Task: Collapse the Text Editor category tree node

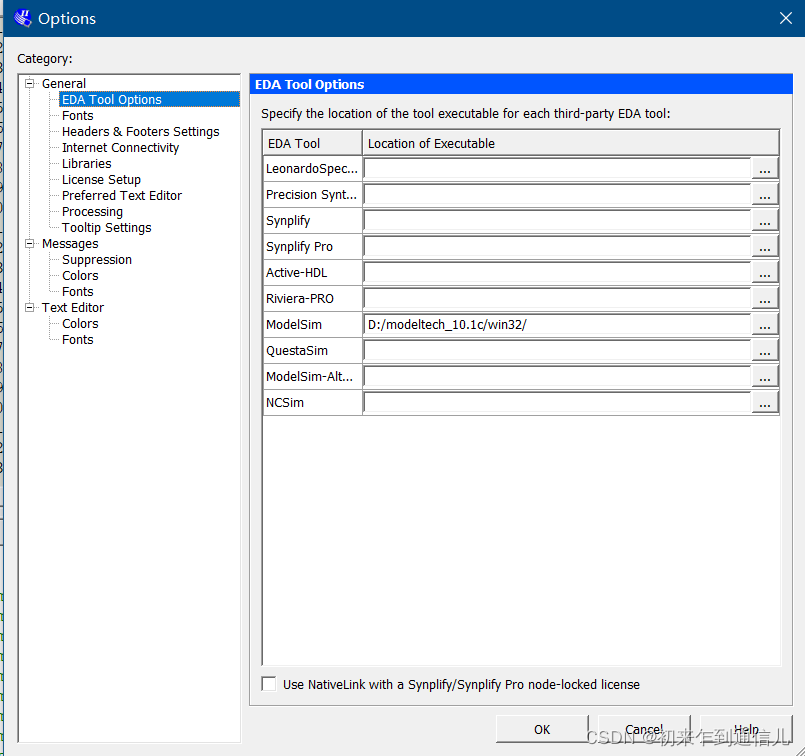Action: [x=30, y=307]
